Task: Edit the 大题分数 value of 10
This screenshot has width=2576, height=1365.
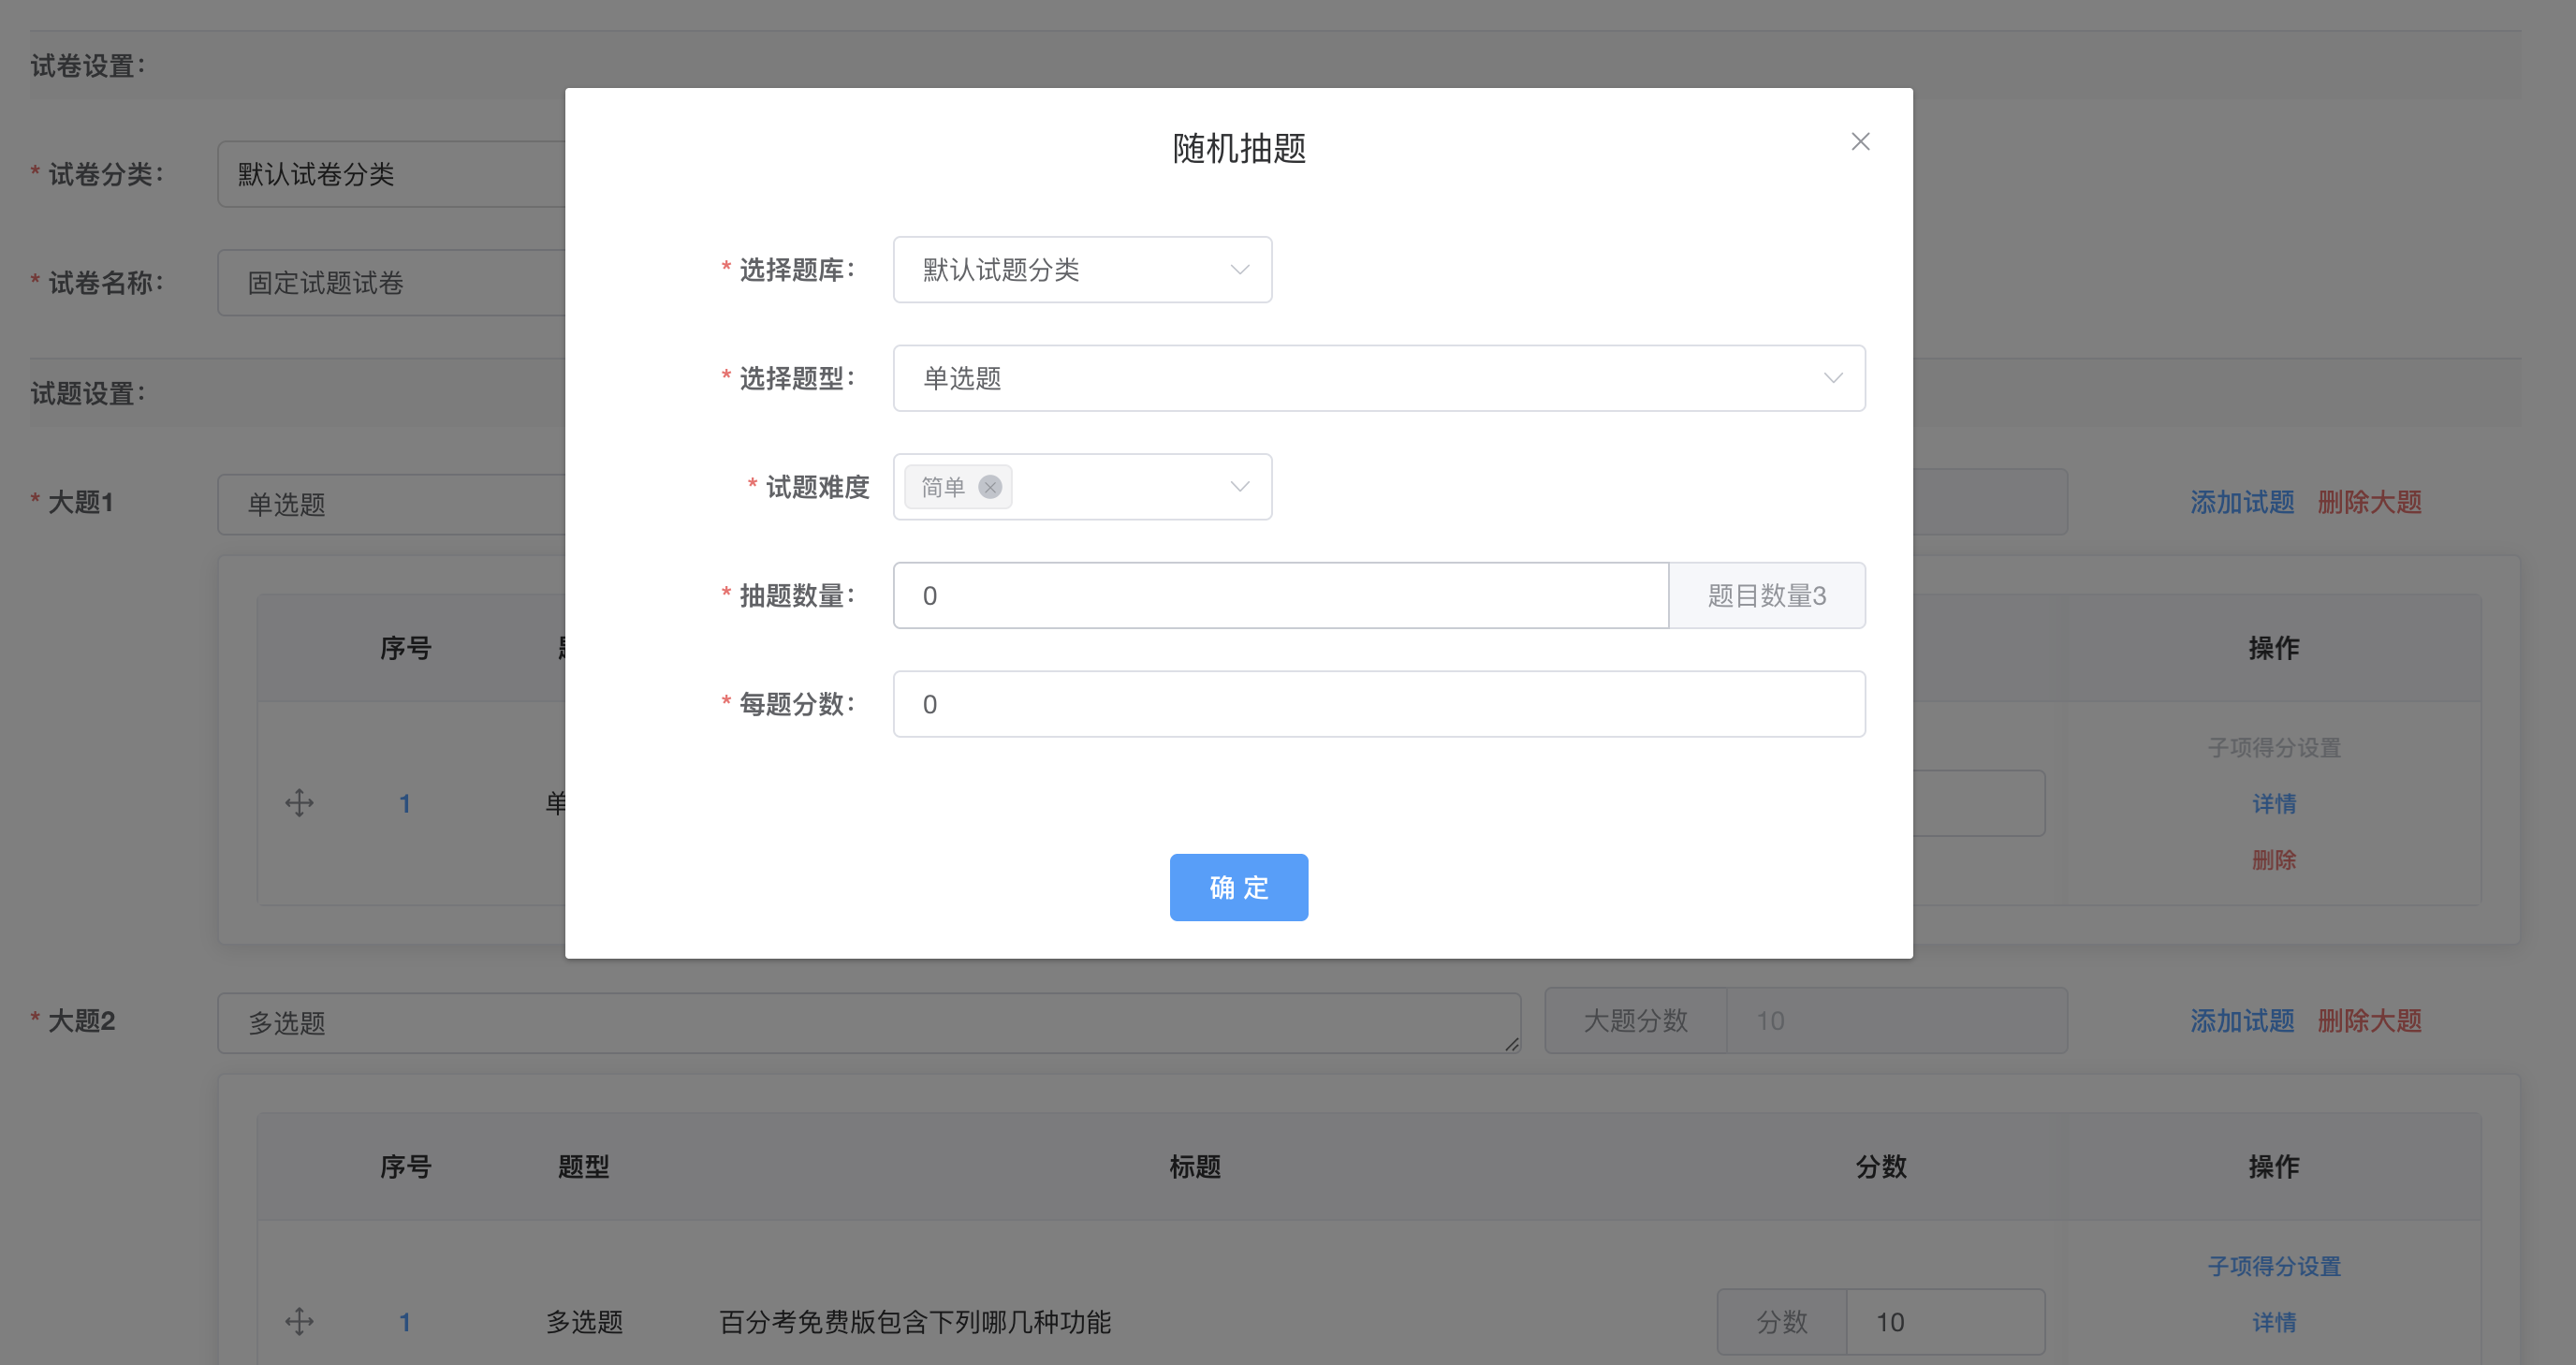Action: tap(1898, 1021)
